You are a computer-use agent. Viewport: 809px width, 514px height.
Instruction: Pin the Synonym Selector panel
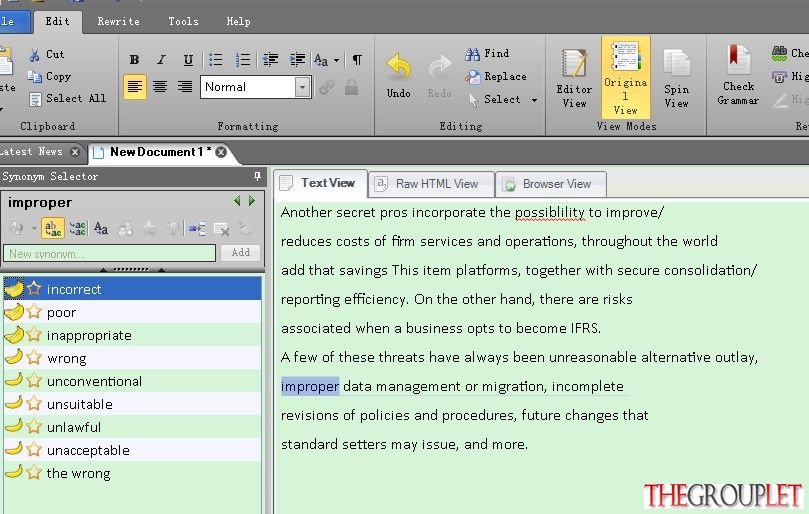pos(257,176)
